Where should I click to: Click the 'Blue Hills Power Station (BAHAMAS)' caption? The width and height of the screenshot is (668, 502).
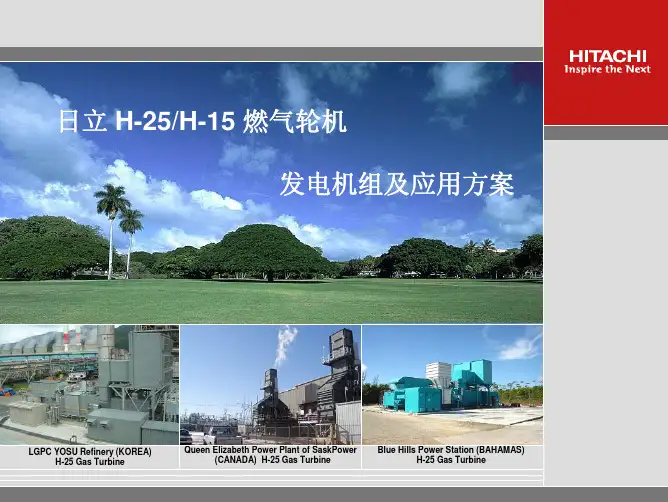[x=451, y=451]
